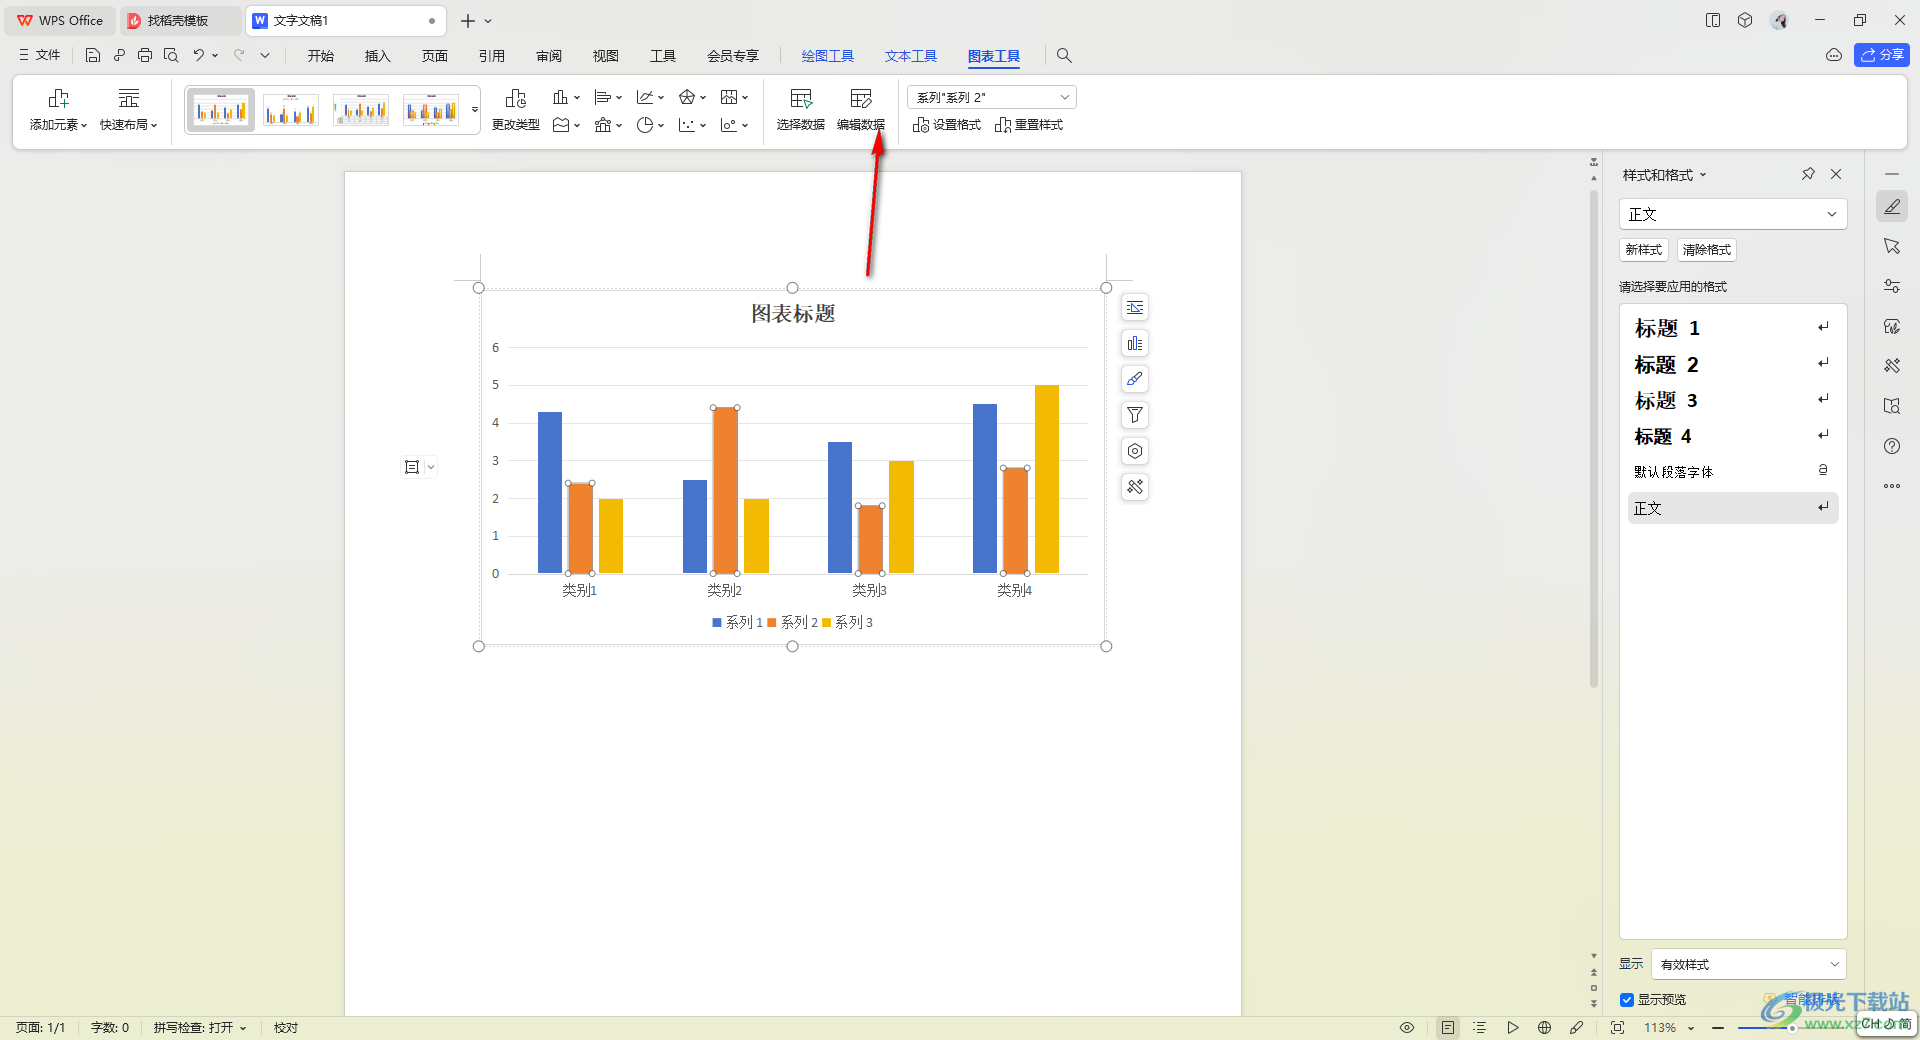Pin the Styles and Formatting pane
1920x1040 pixels.
point(1808,174)
